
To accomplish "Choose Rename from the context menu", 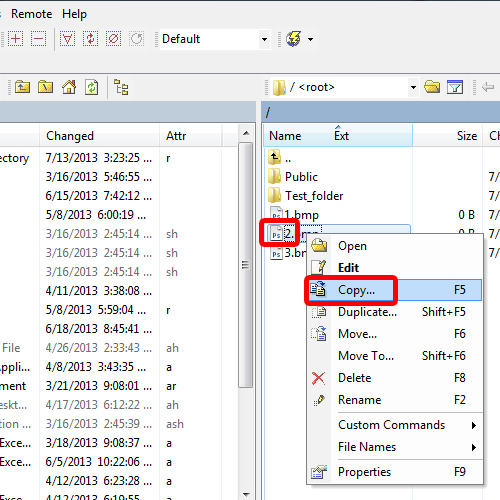I will [395, 400].
